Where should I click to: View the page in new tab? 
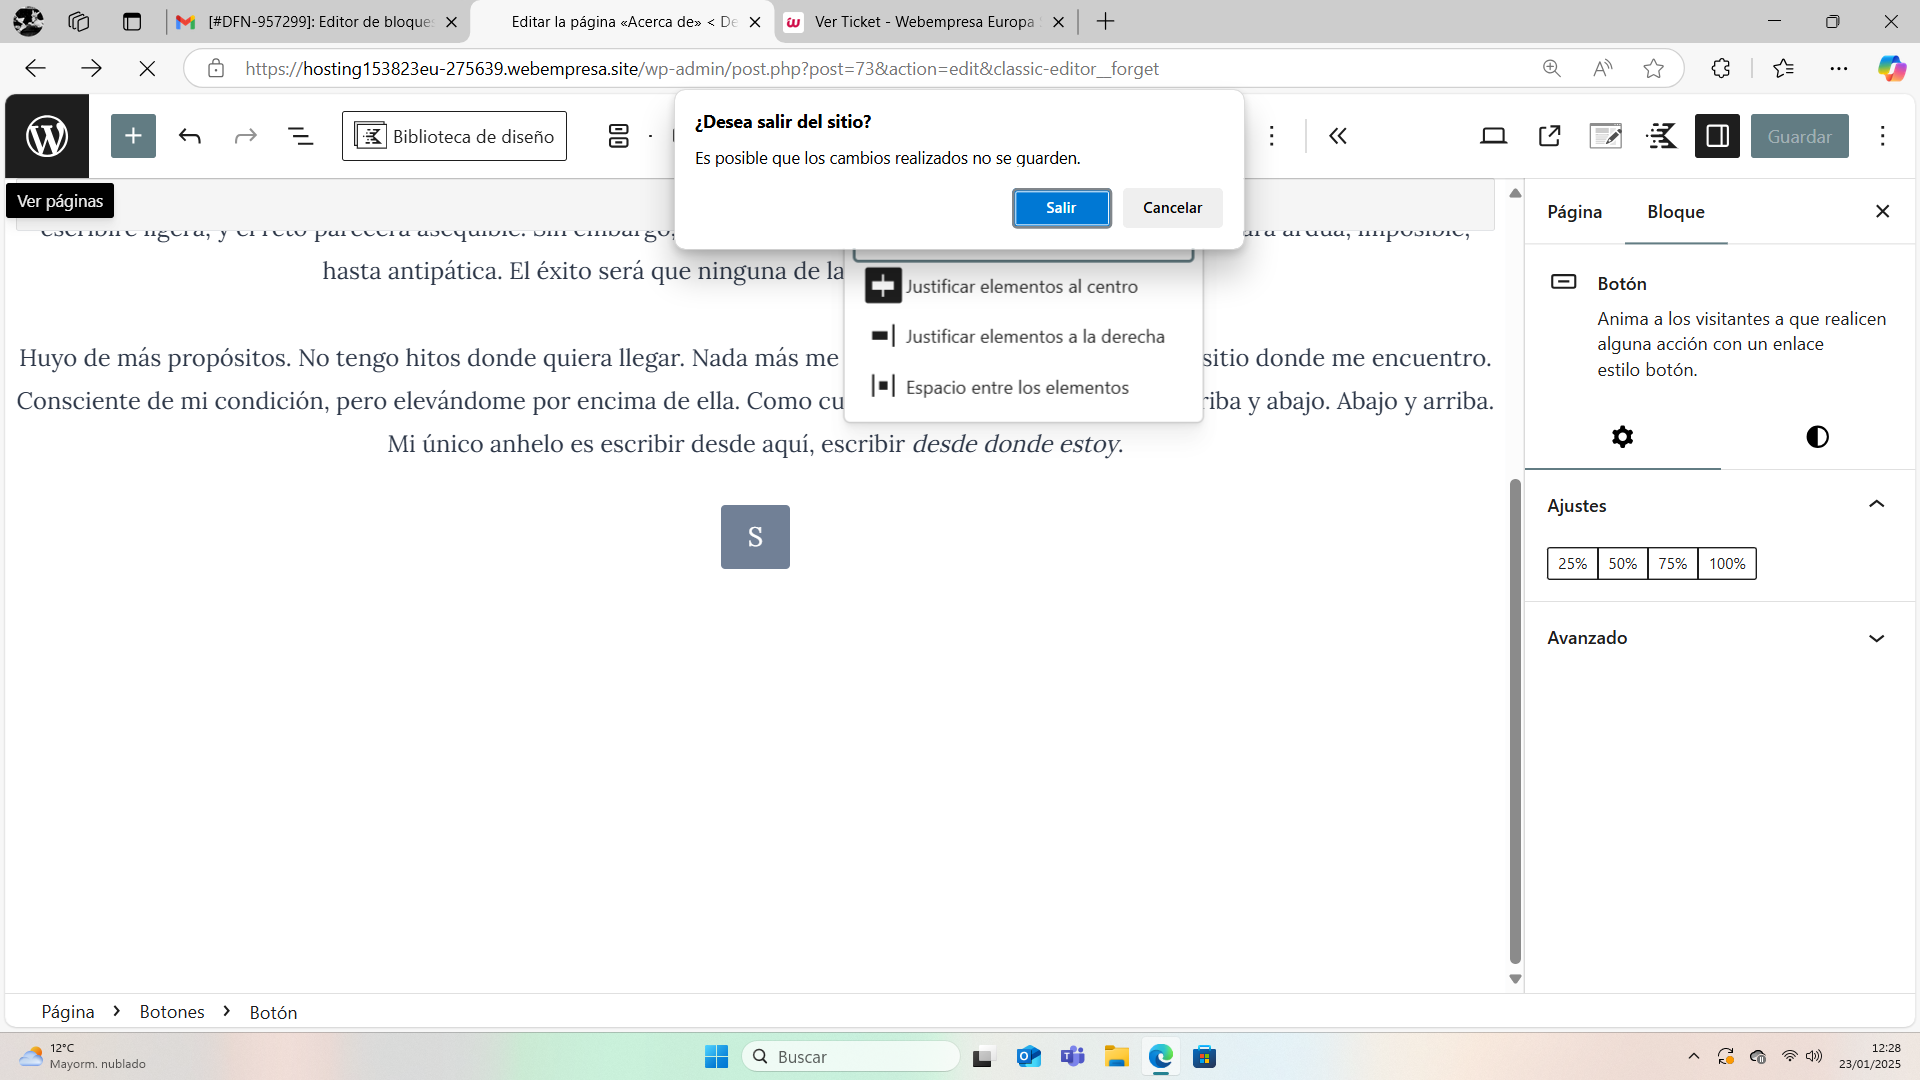[x=1550, y=136]
